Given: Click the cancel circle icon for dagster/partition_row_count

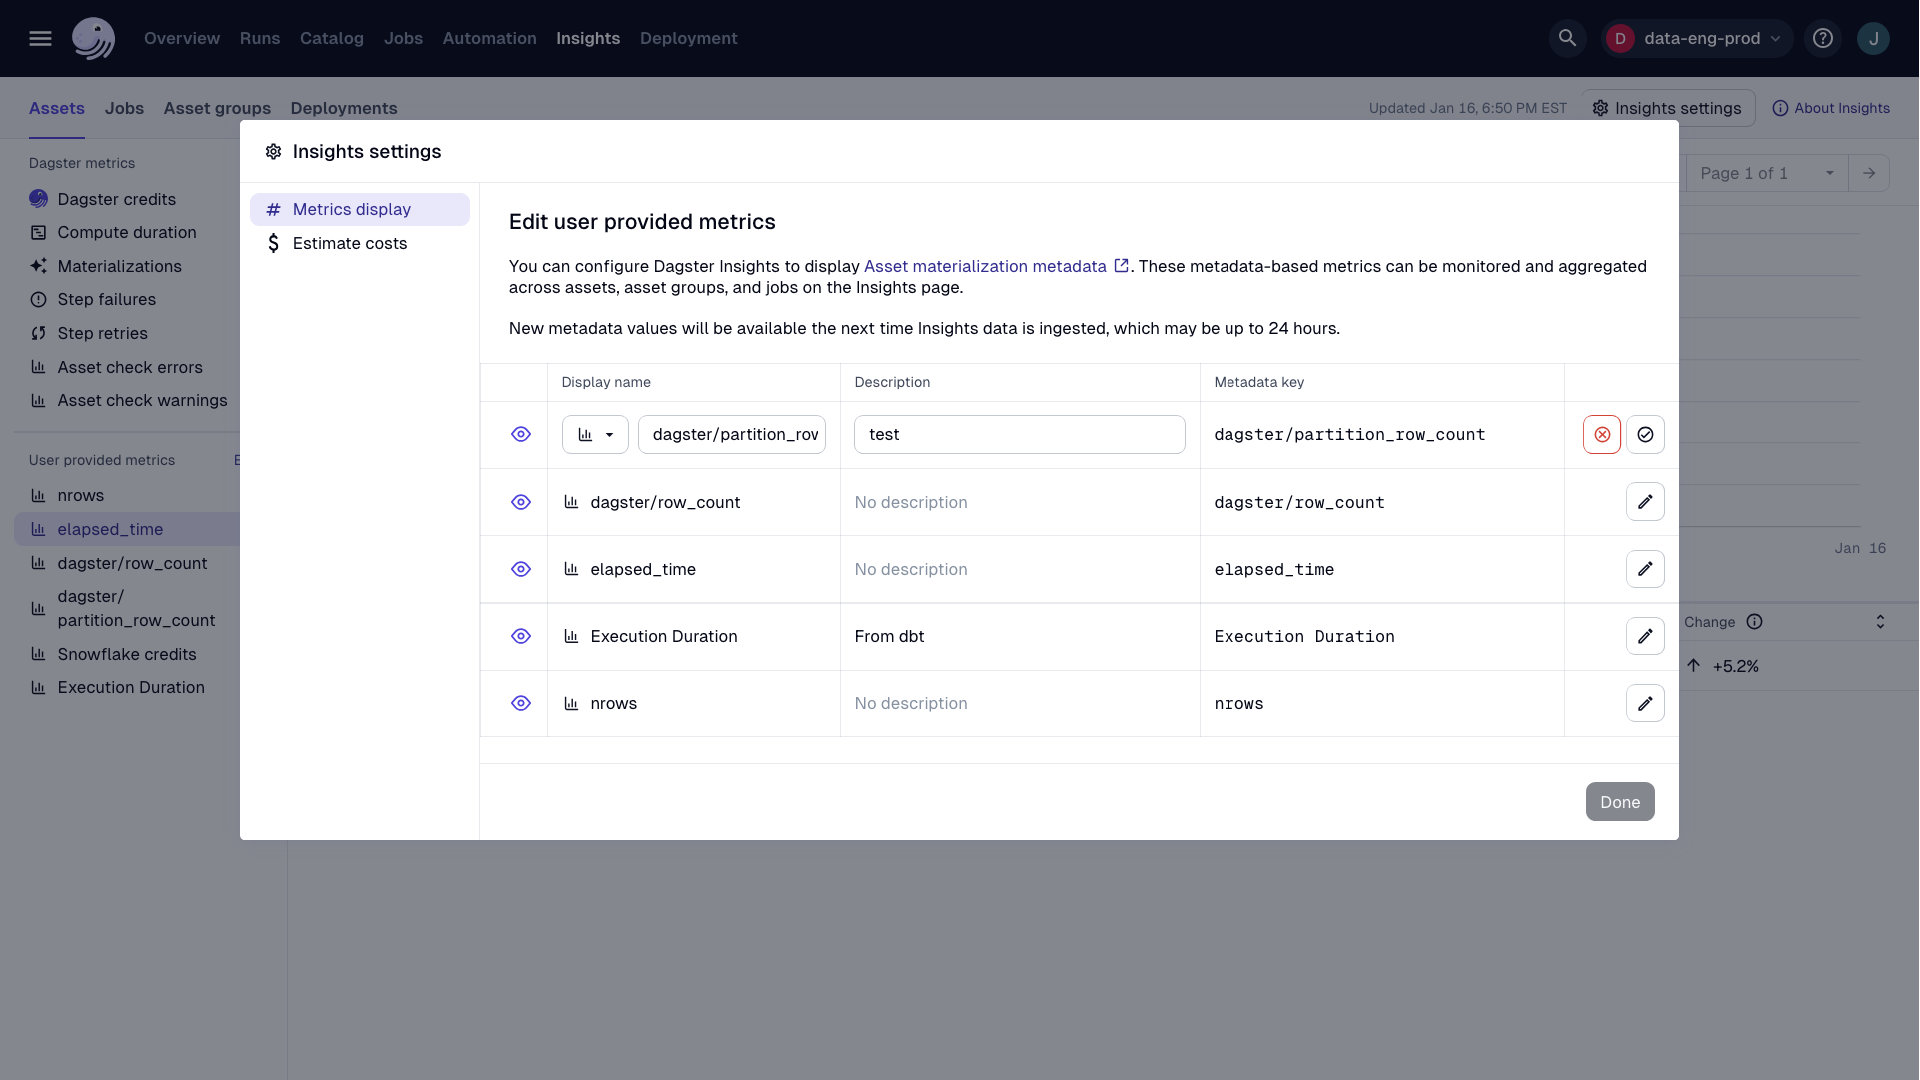Looking at the screenshot, I should pyautogui.click(x=1602, y=434).
